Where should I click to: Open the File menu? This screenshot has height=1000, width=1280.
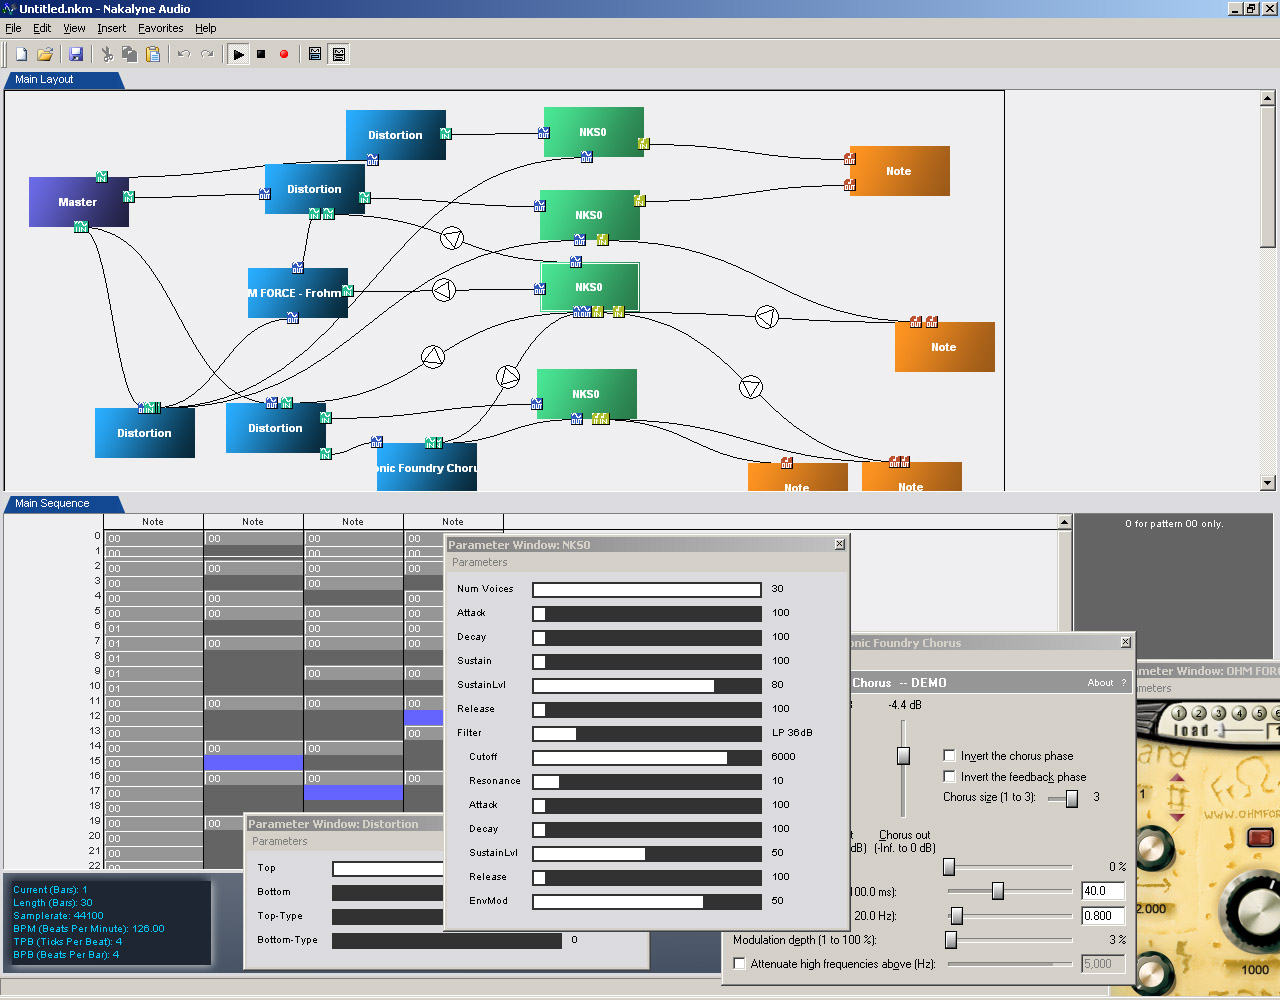point(13,28)
